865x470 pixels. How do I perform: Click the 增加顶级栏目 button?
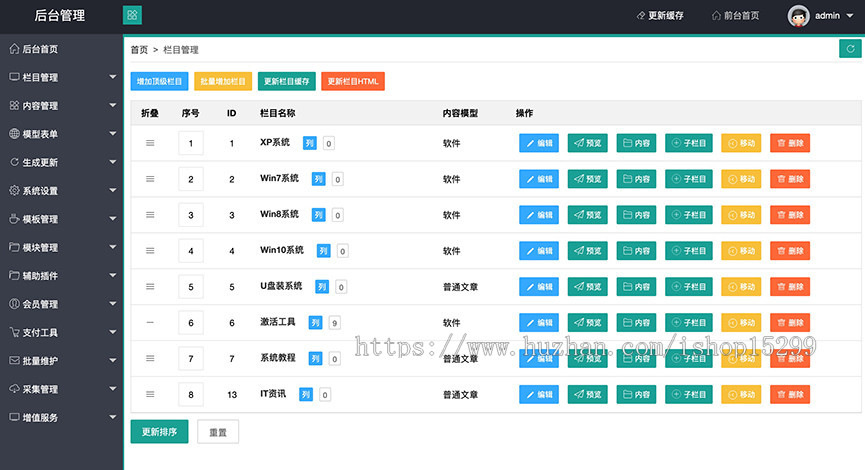pos(159,81)
